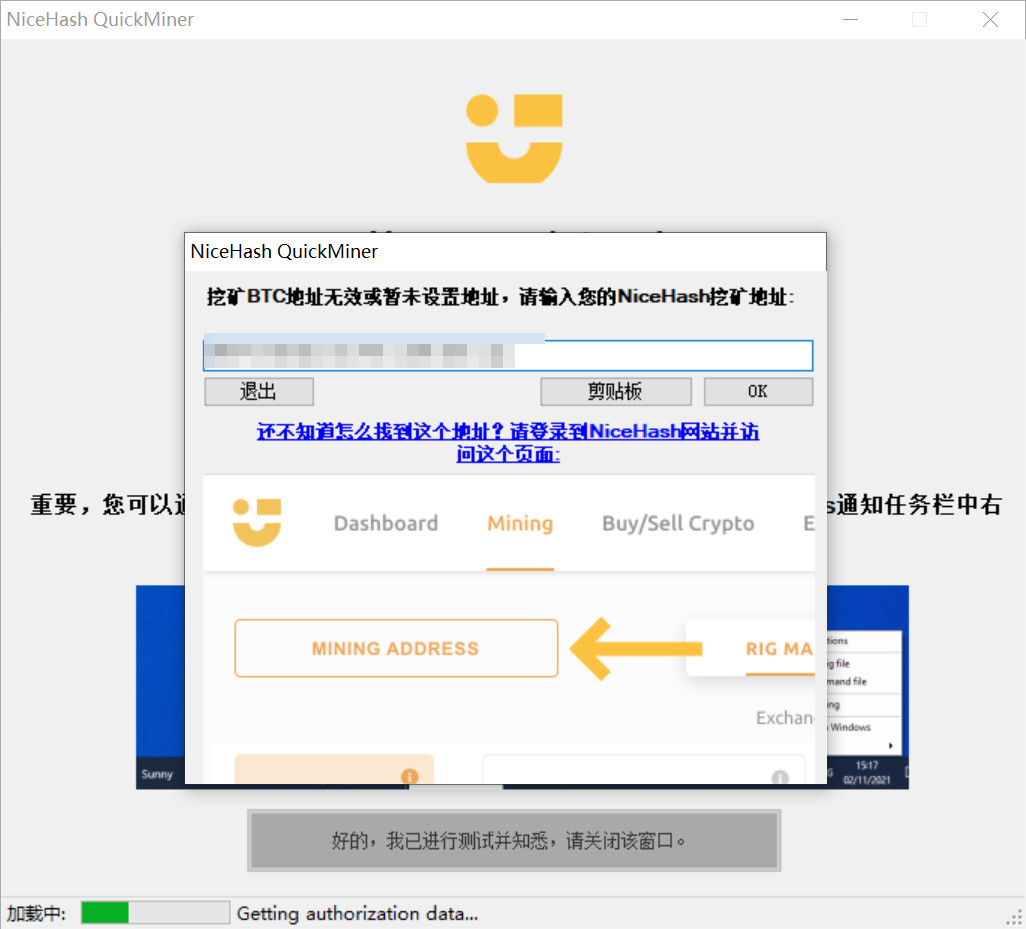
Task: Click the Sunny weather label in background screenshot
Action: point(157,774)
